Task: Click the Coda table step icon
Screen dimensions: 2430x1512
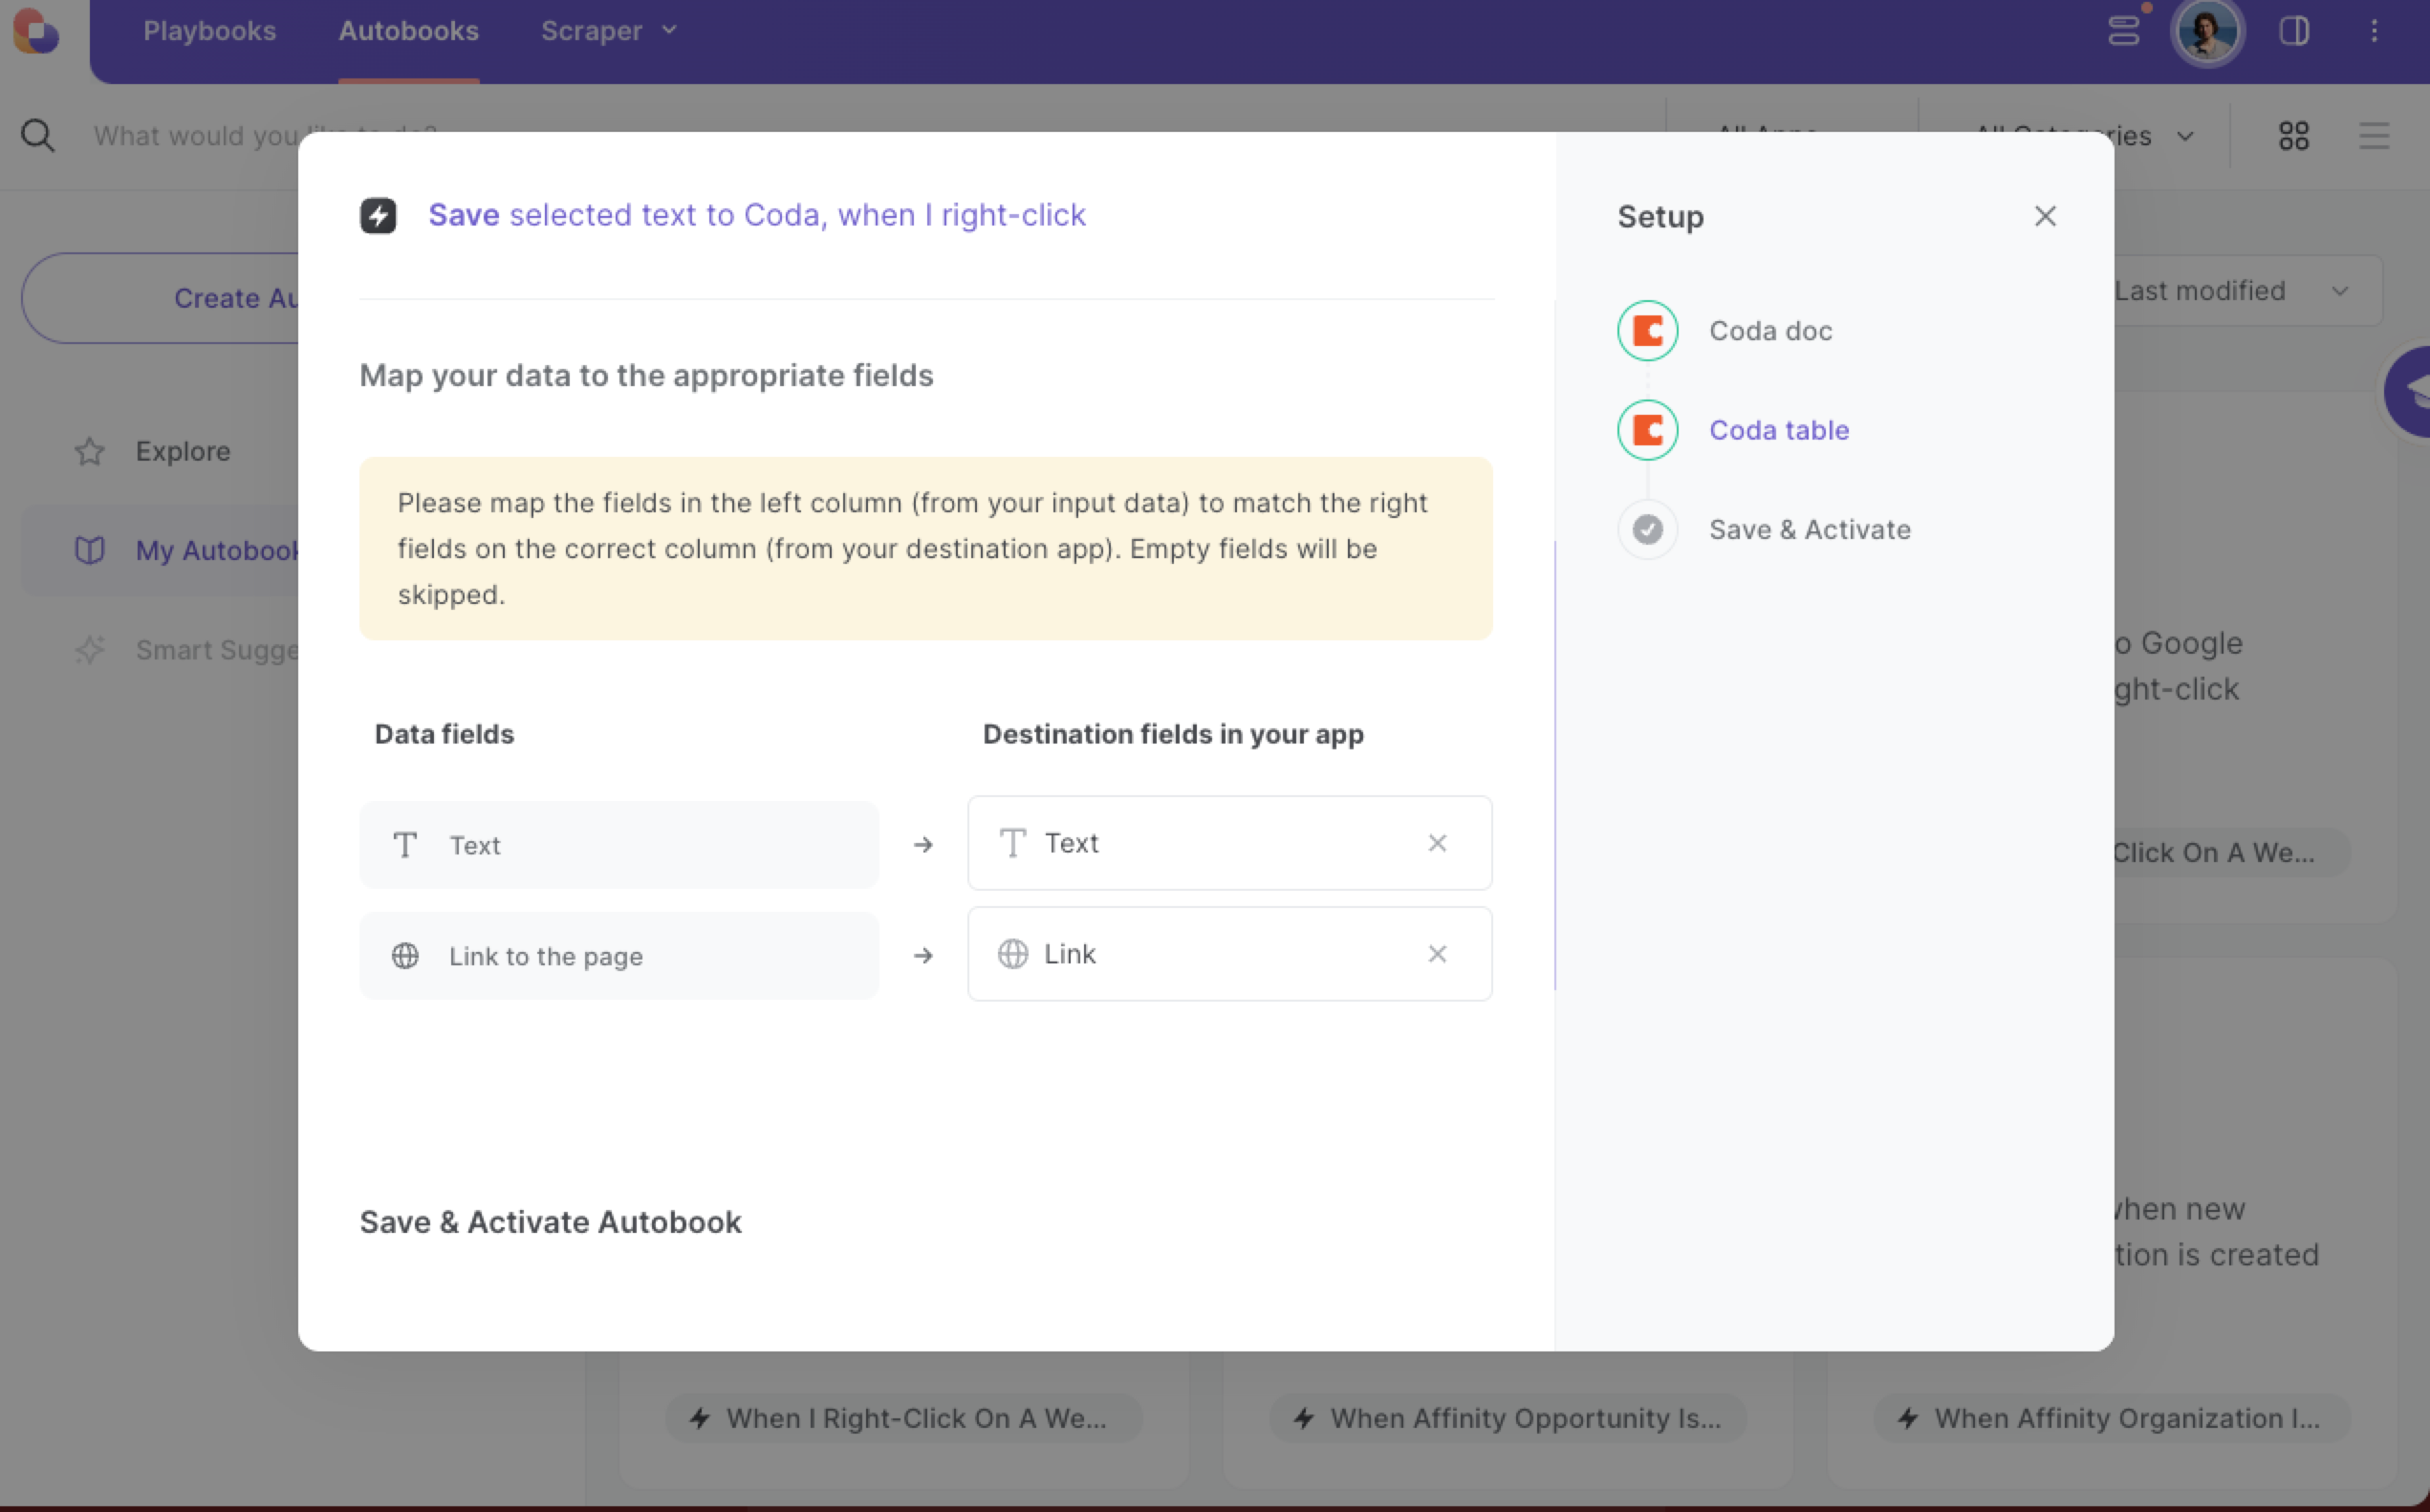Action: click(x=1647, y=430)
